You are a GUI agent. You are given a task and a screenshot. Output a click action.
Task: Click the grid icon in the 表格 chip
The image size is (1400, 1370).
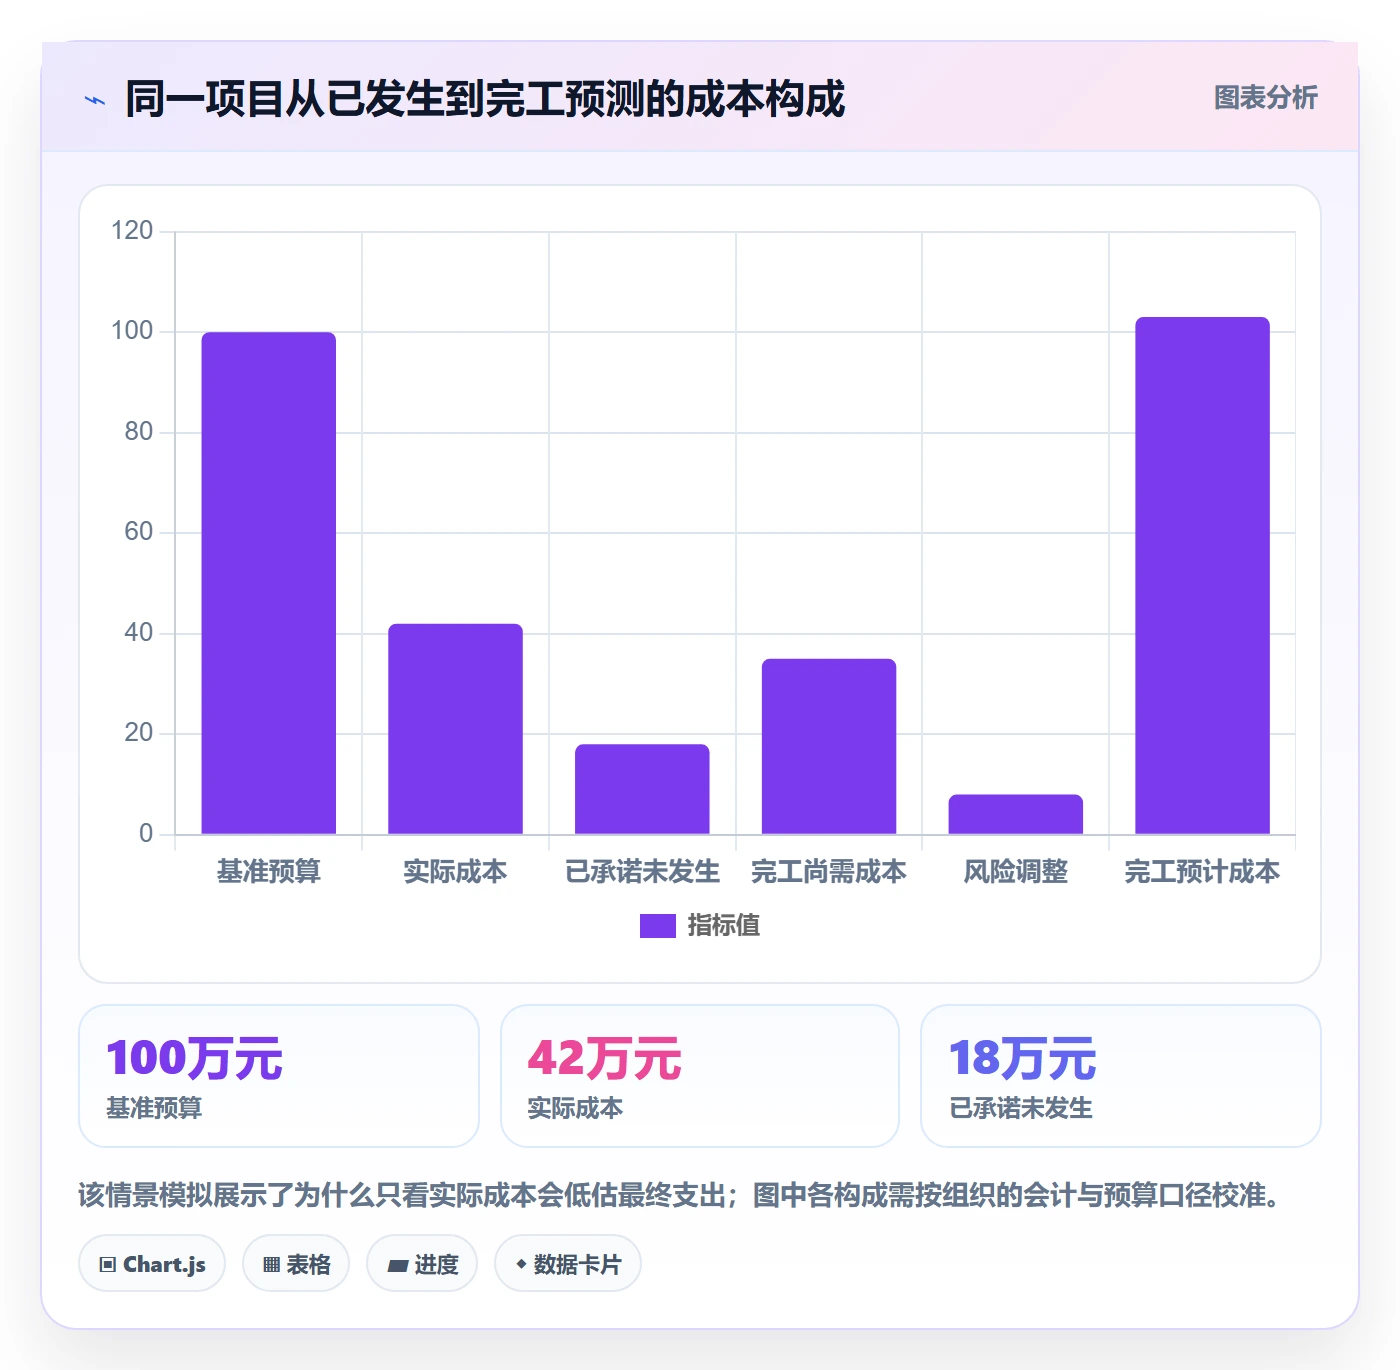click(x=271, y=1265)
